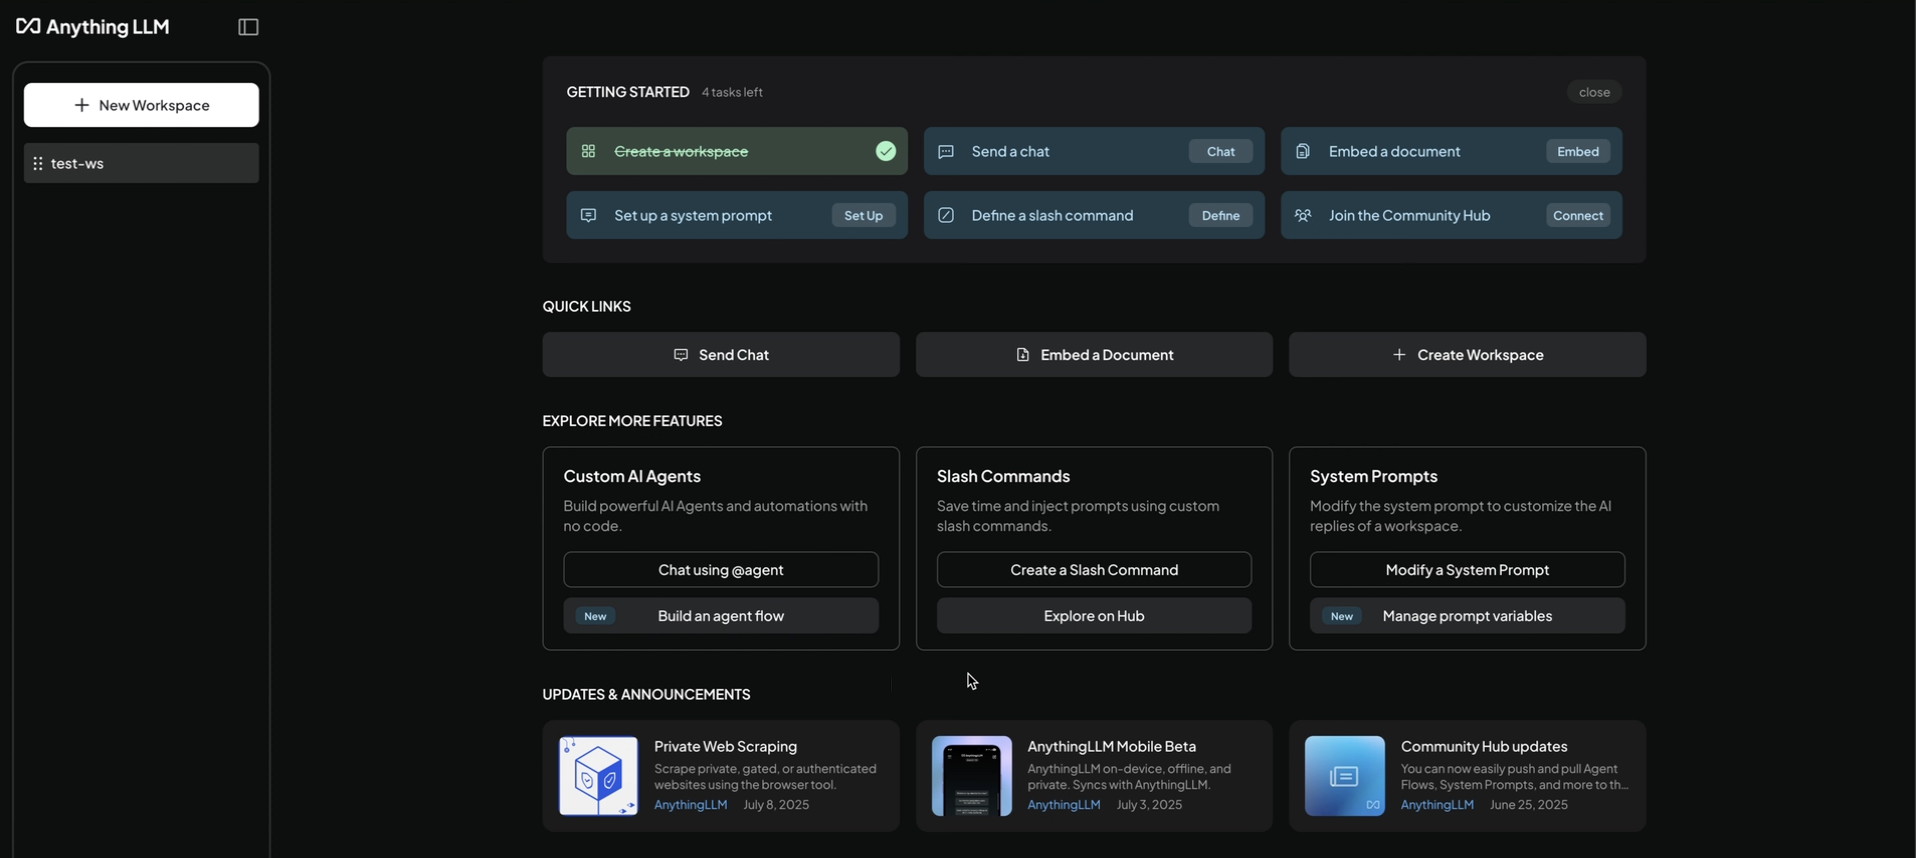Viewport: 1916px width, 858px height.
Task: Close the Getting Started panel
Action: (1594, 92)
